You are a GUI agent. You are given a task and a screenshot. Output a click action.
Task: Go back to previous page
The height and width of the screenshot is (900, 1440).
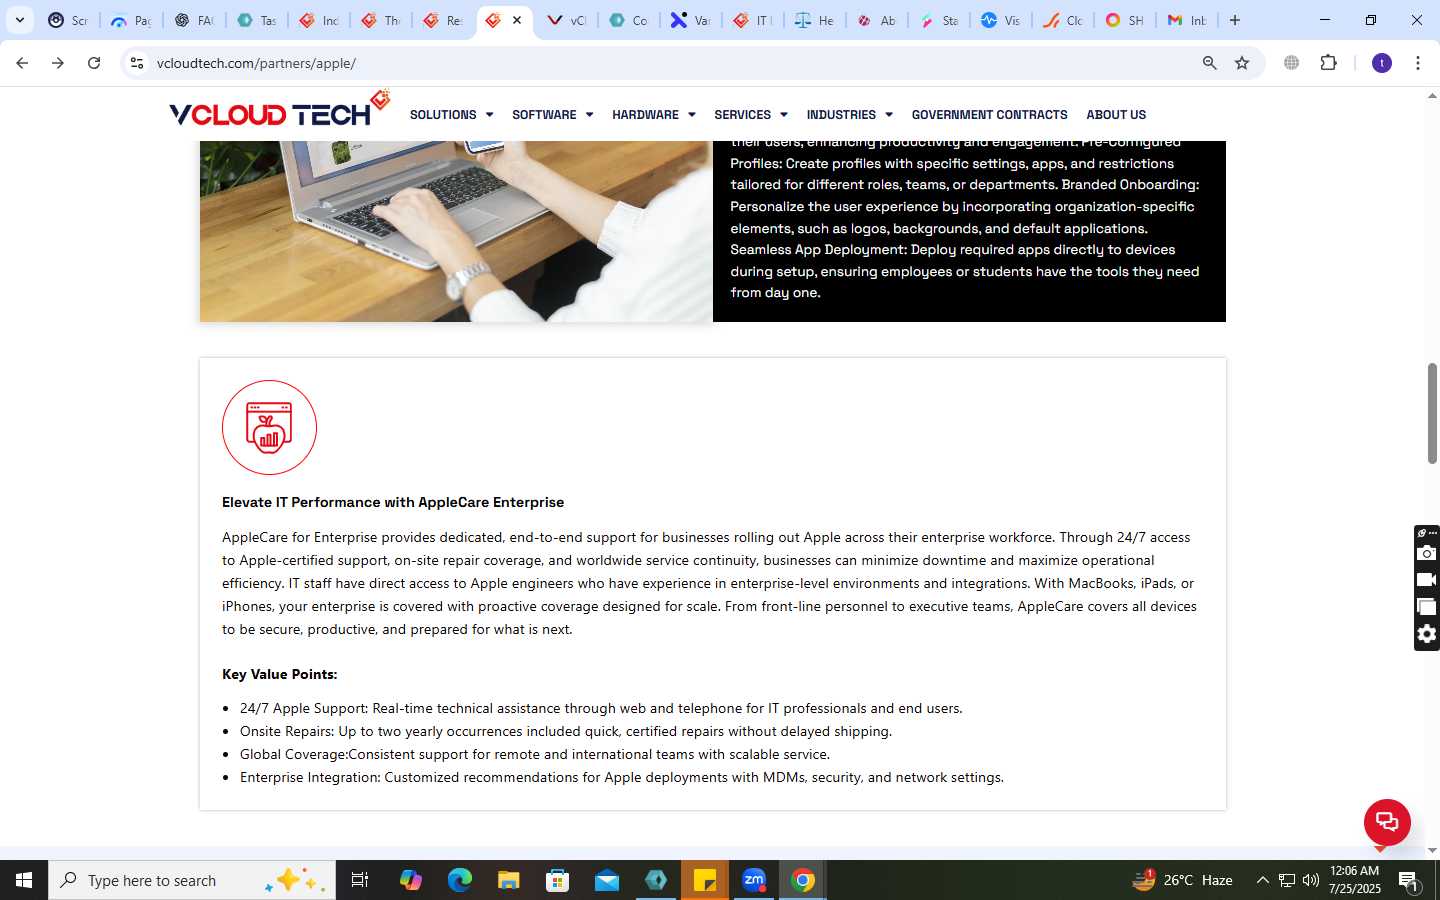click(x=22, y=63)
